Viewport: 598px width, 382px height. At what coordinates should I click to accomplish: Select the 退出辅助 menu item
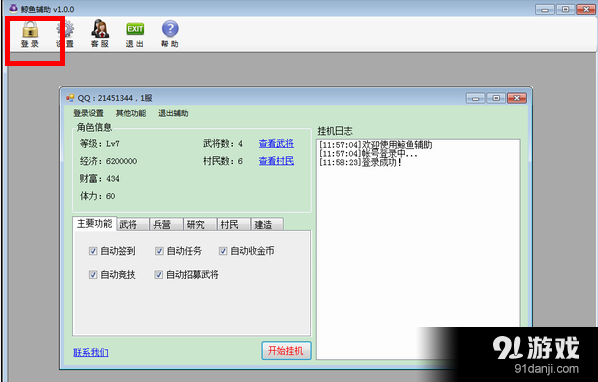[173, 113]
